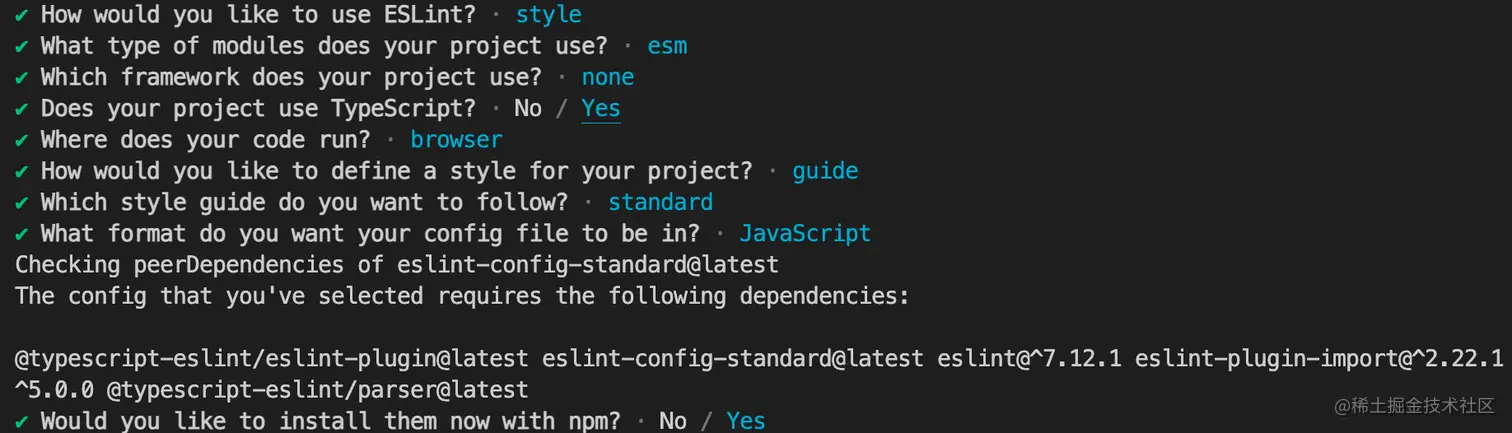Screen dimensions: 1512x433
Task: Click the 'Where does your code run?' question
Action: pyautogui.click(x=205, y=139)
